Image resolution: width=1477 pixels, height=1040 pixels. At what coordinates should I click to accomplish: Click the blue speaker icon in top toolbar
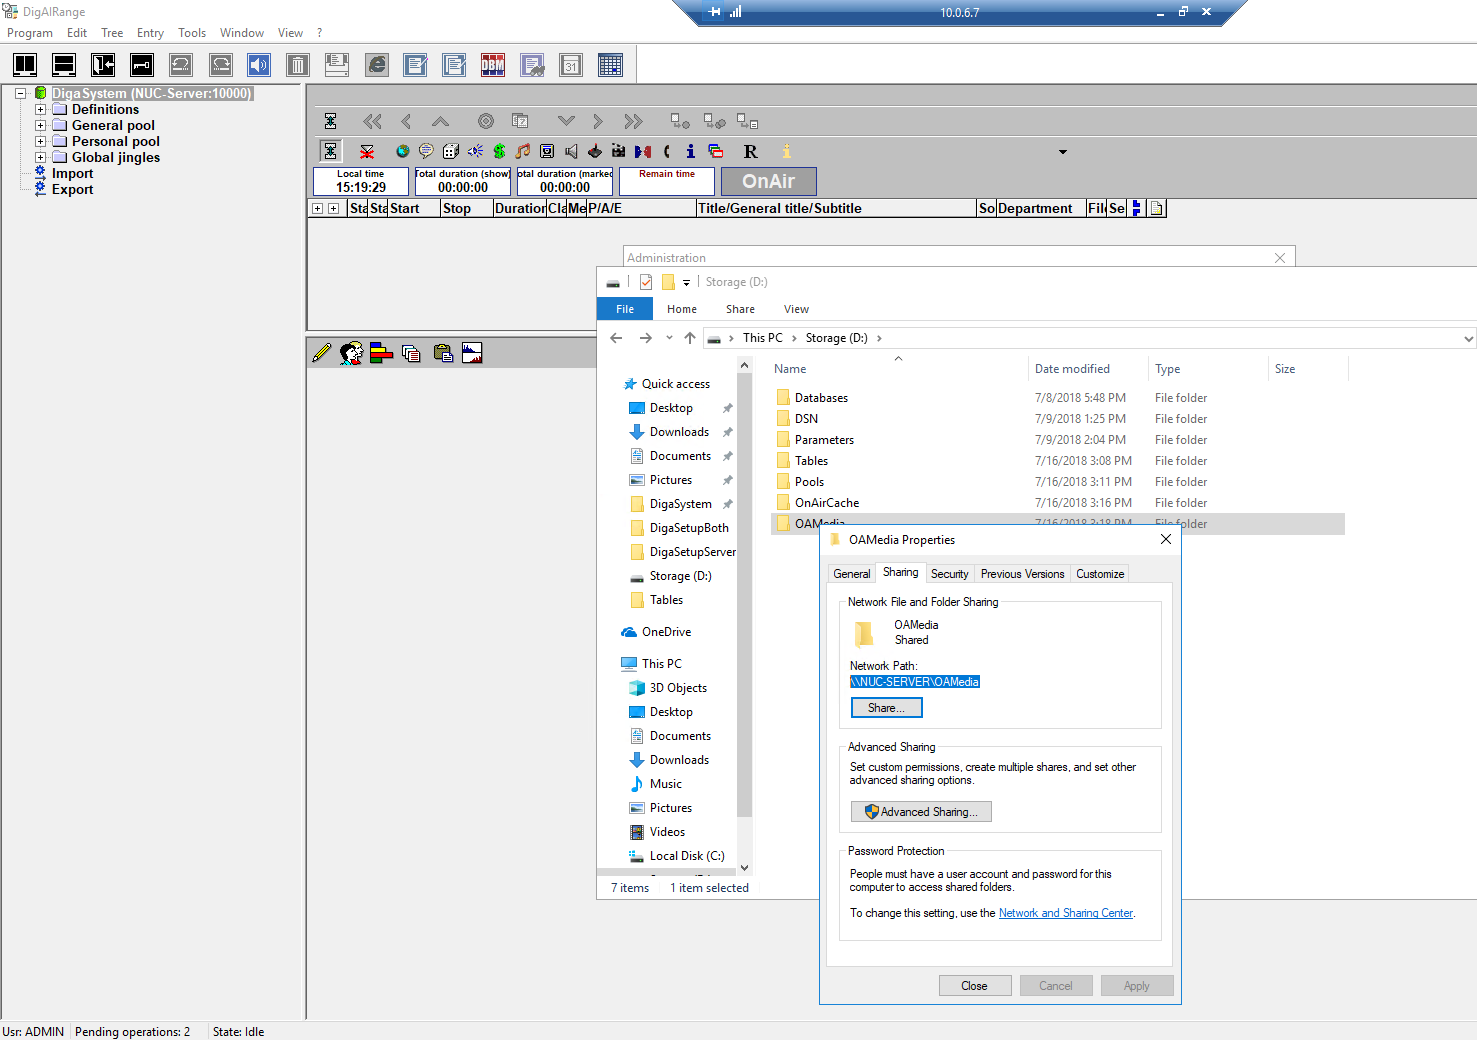pyautogui.click(x=259, y=66)
